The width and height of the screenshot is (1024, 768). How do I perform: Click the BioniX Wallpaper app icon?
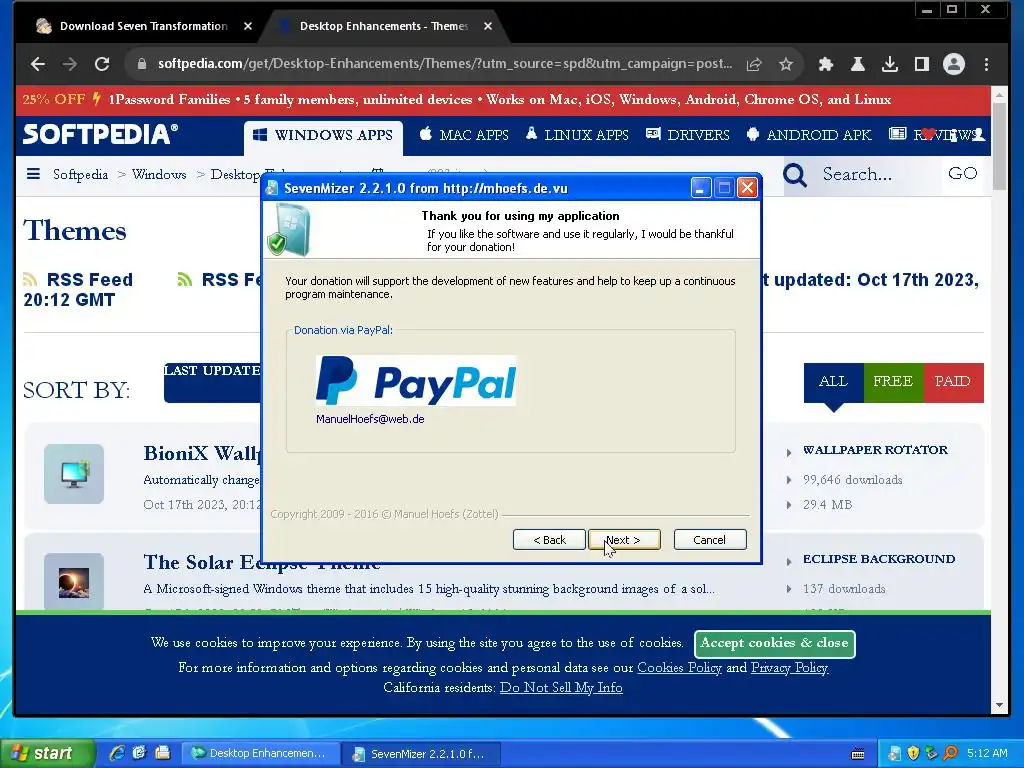click(x=74, y=474)
